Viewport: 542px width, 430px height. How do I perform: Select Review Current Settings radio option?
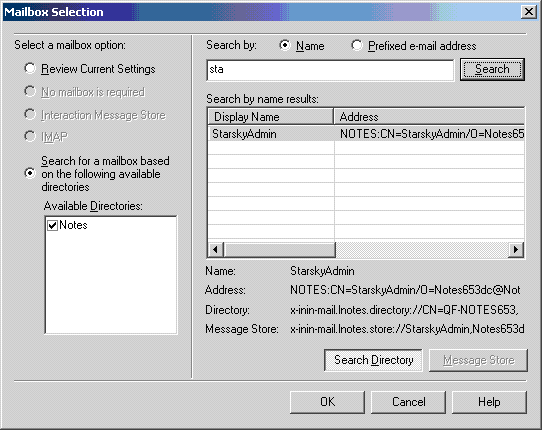(x=30, y=68)
